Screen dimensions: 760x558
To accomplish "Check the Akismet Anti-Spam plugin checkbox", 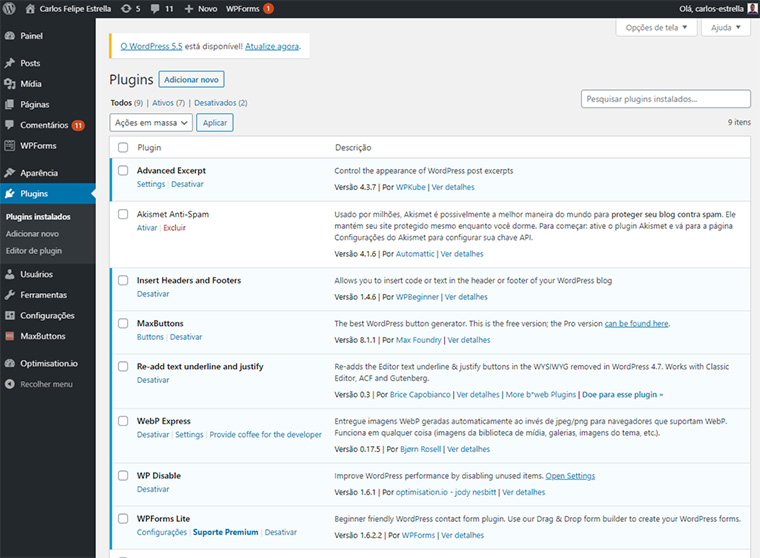I will (123, 214).
